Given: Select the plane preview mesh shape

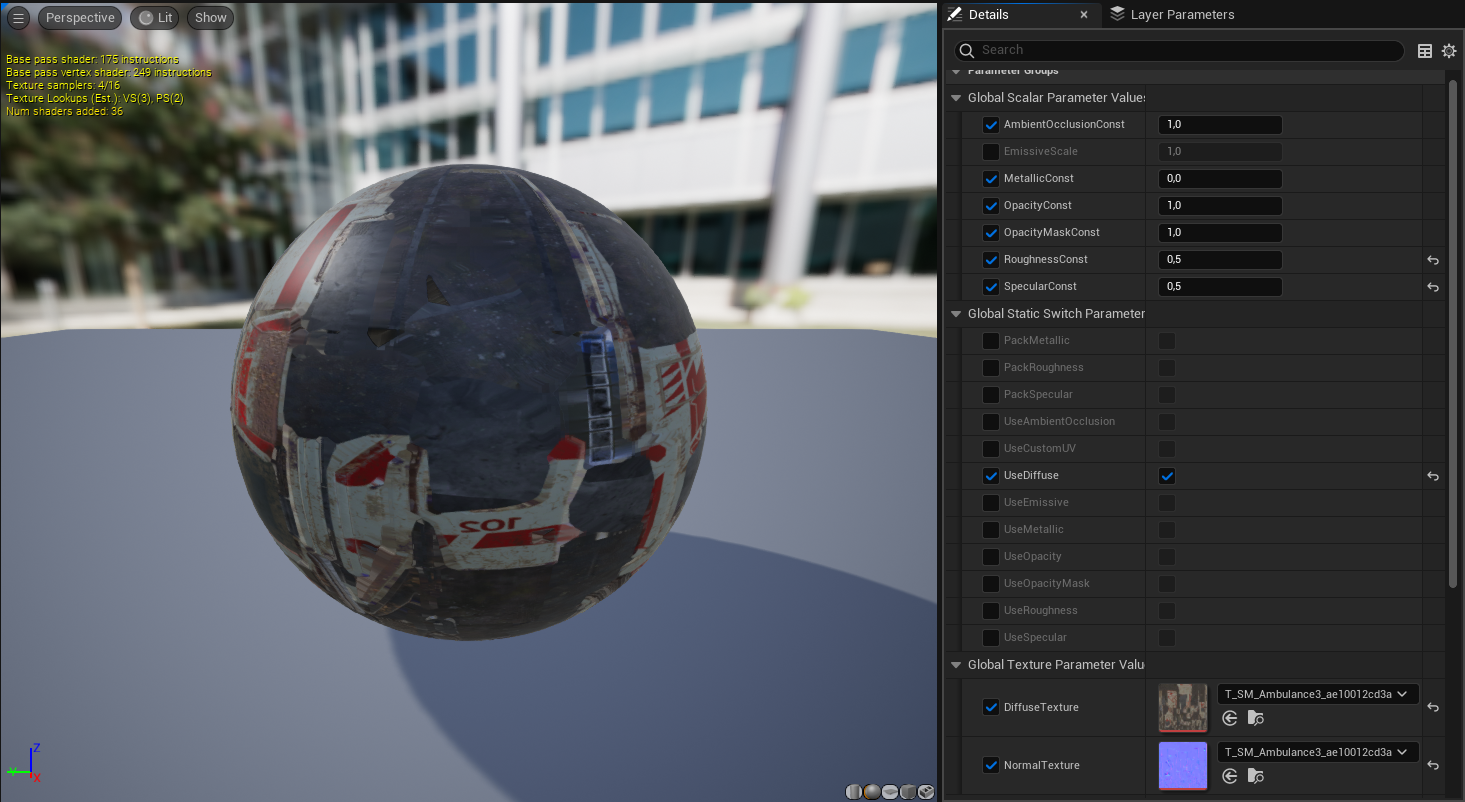Looking at the screenshot, I should (889, 791).
